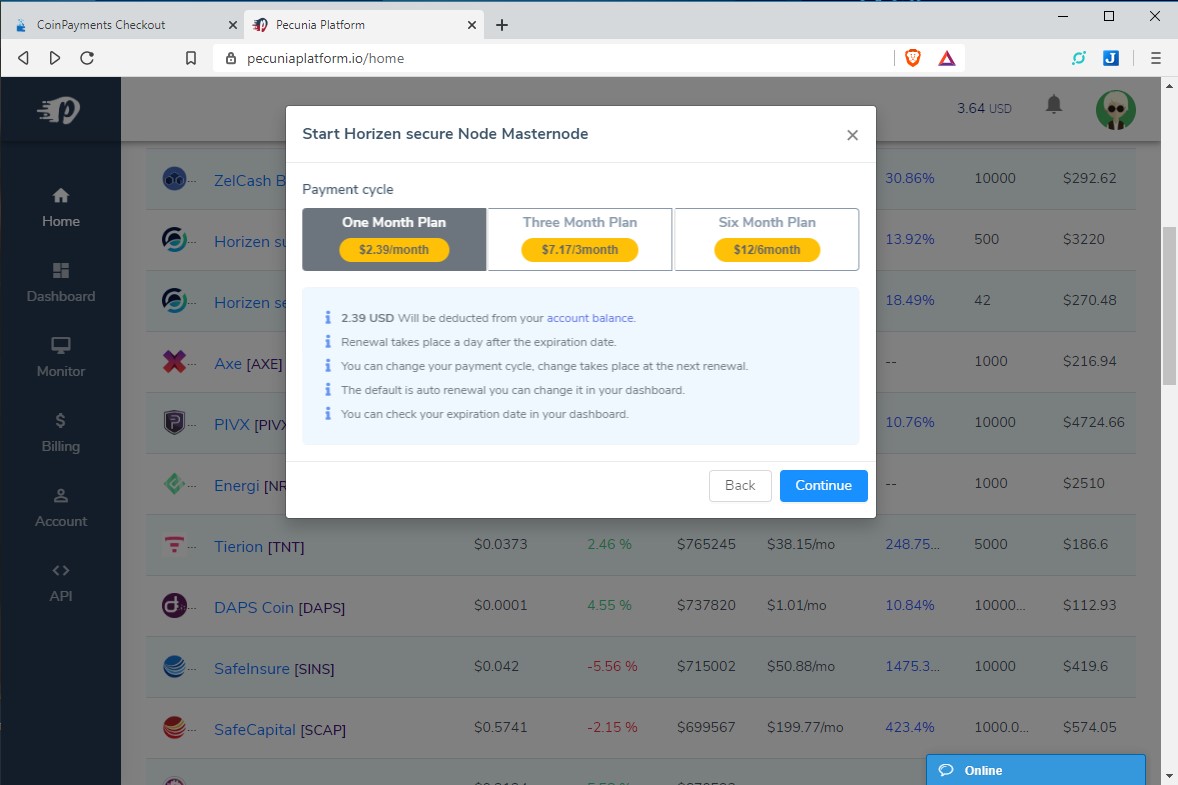Go forward with the browser forward arrow
Image resolution: width=1178 pixels, height=785 pixels.
[x=55, y=58]
